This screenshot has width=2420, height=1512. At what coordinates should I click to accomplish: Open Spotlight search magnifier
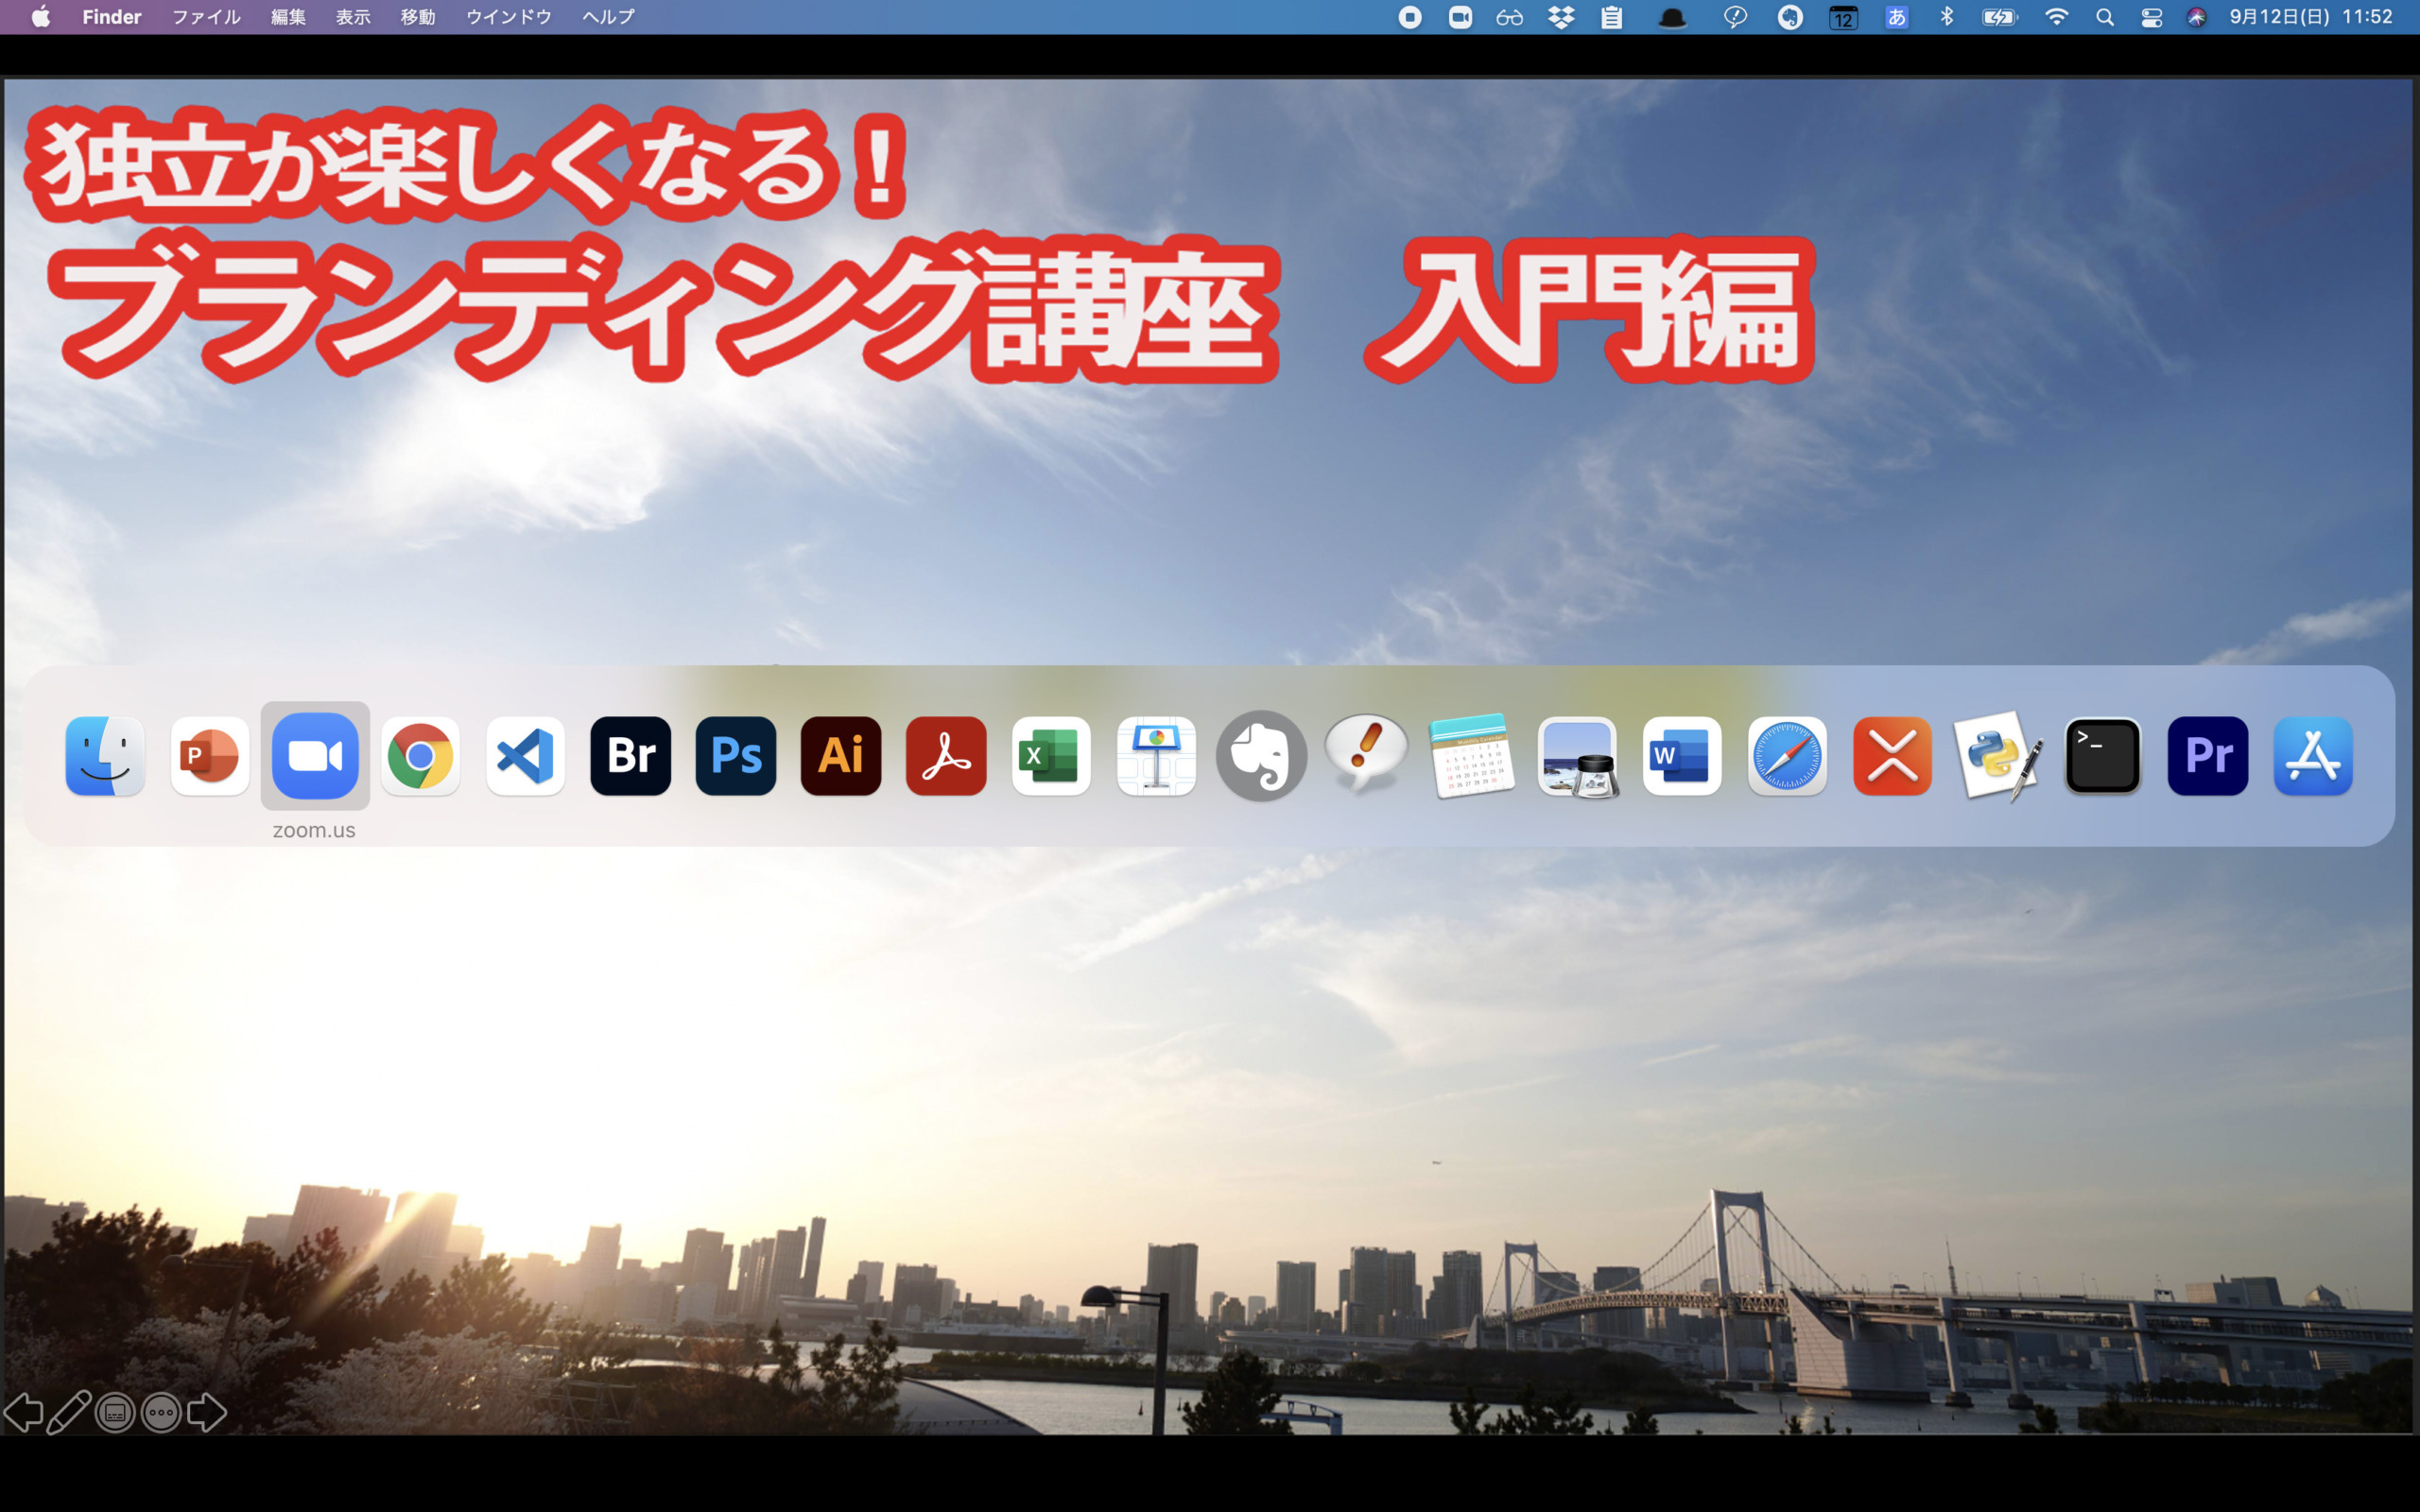coord(2105,17)
